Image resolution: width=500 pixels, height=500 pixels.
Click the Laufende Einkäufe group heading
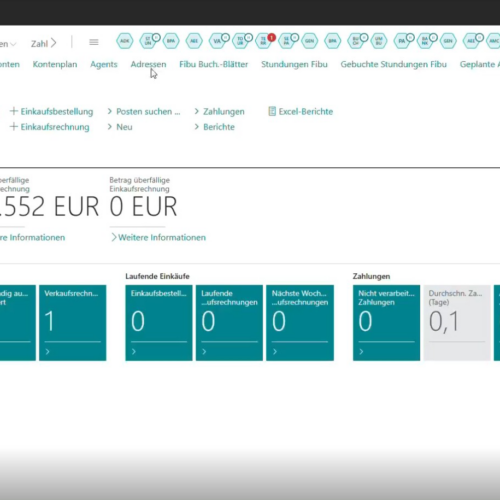click(157, 276)
